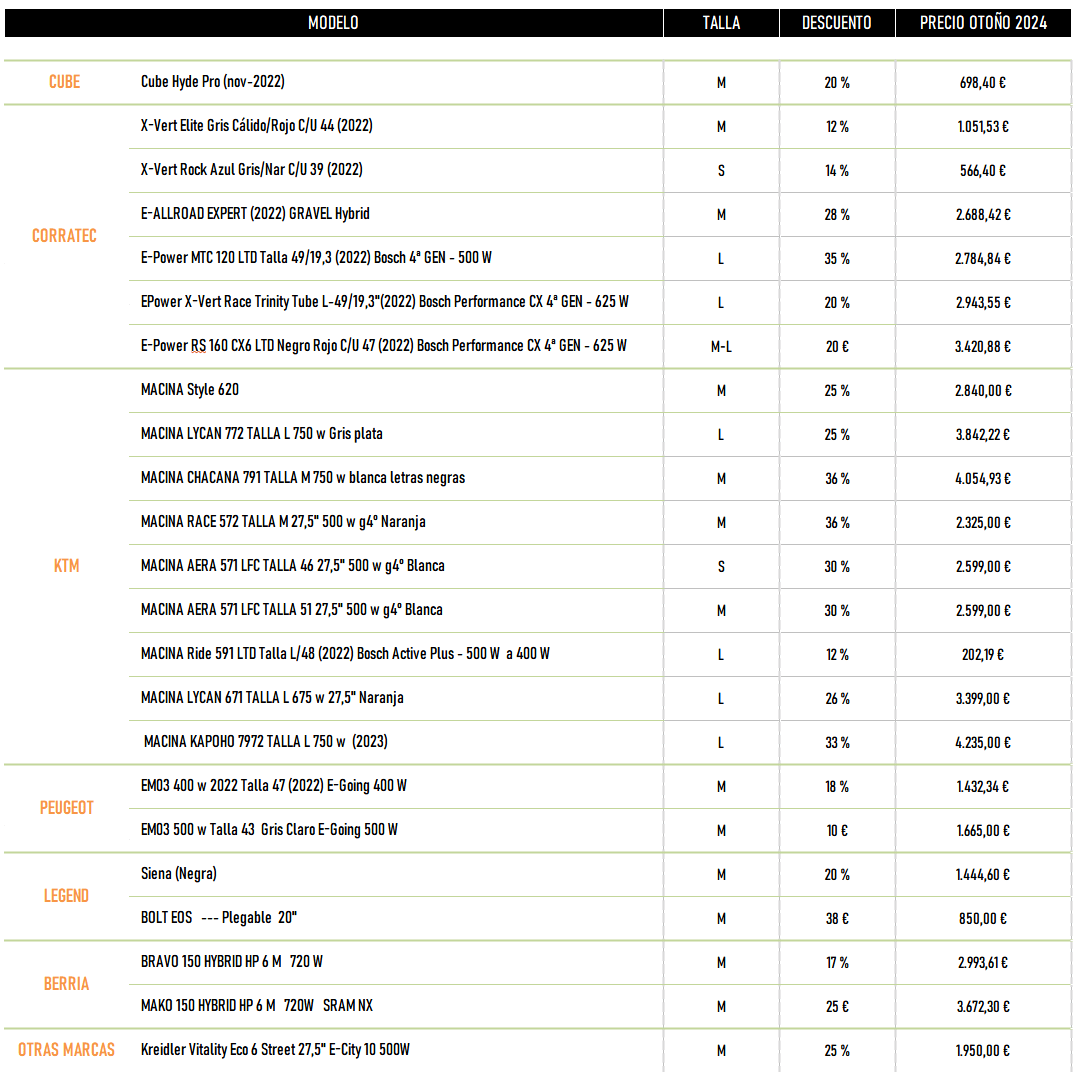The height and width of the screenshot is (1083, 1076).
Task: Select the PEUGEOT brand label
Action: tap(66, 808)
